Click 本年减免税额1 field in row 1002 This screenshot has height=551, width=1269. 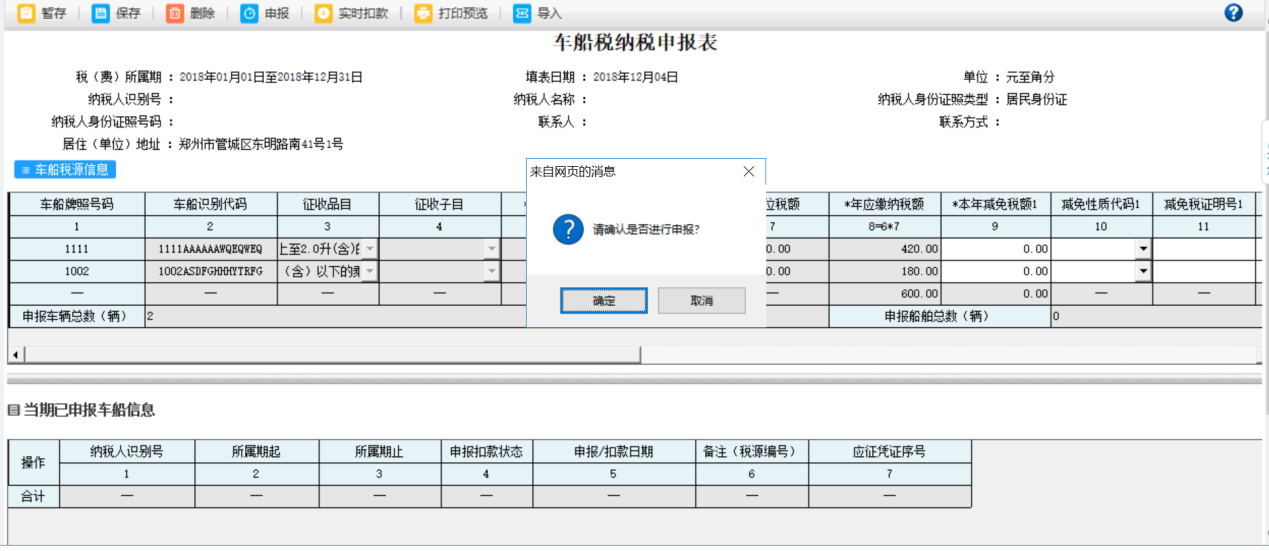(x=996, y=271)
